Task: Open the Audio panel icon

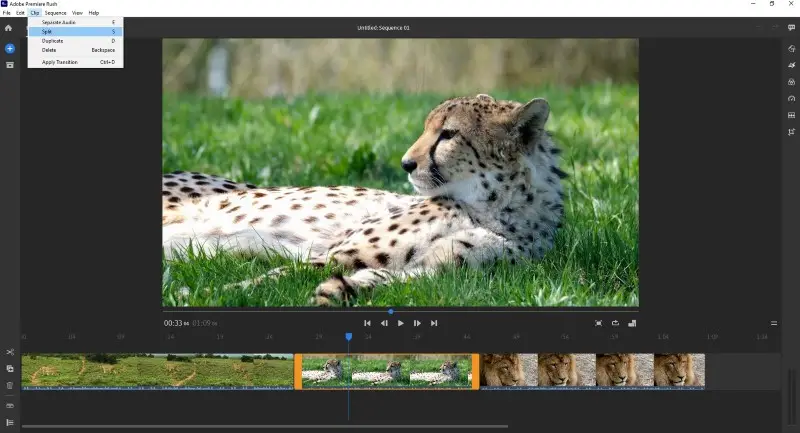Action: pos(791,115)
